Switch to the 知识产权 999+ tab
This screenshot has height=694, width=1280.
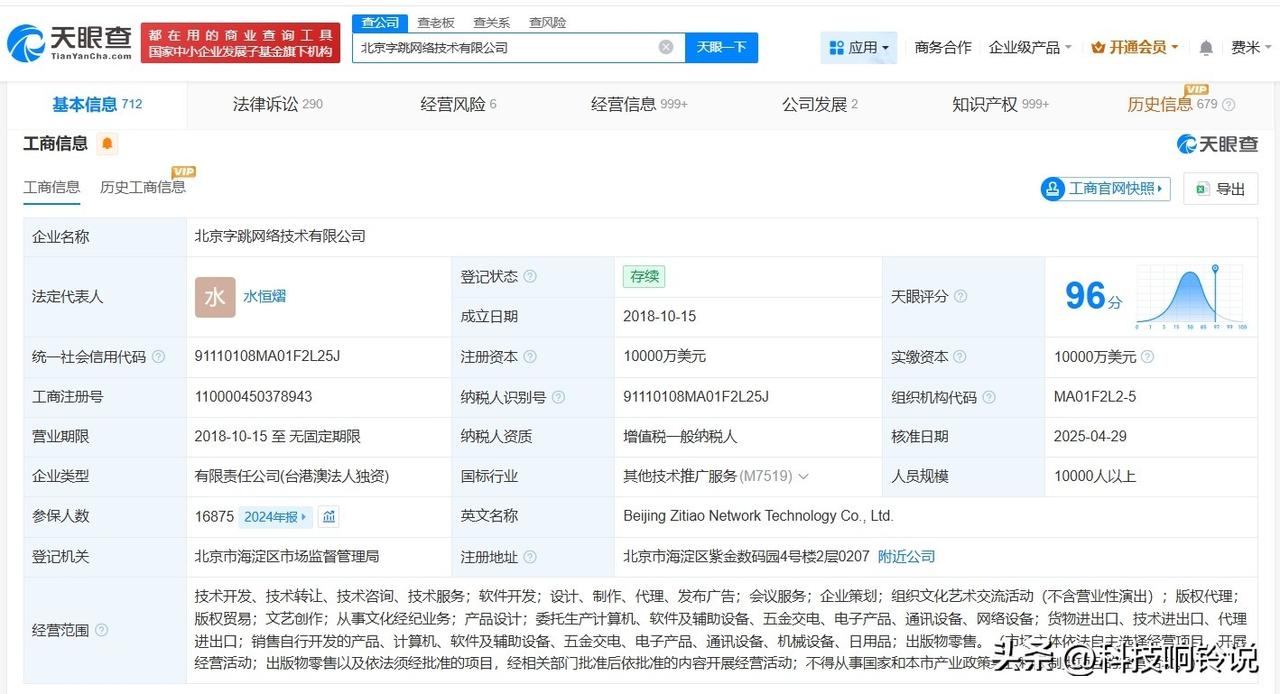point(1000,104)
